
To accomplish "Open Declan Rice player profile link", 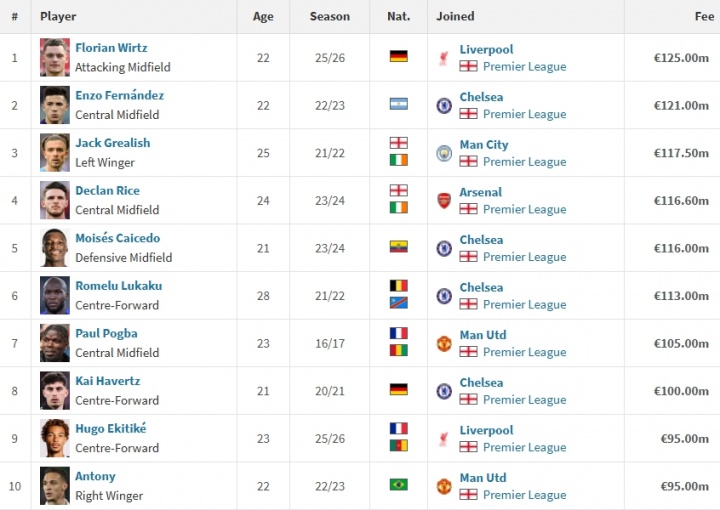I will pyautogui.click(x=107, y=191).
